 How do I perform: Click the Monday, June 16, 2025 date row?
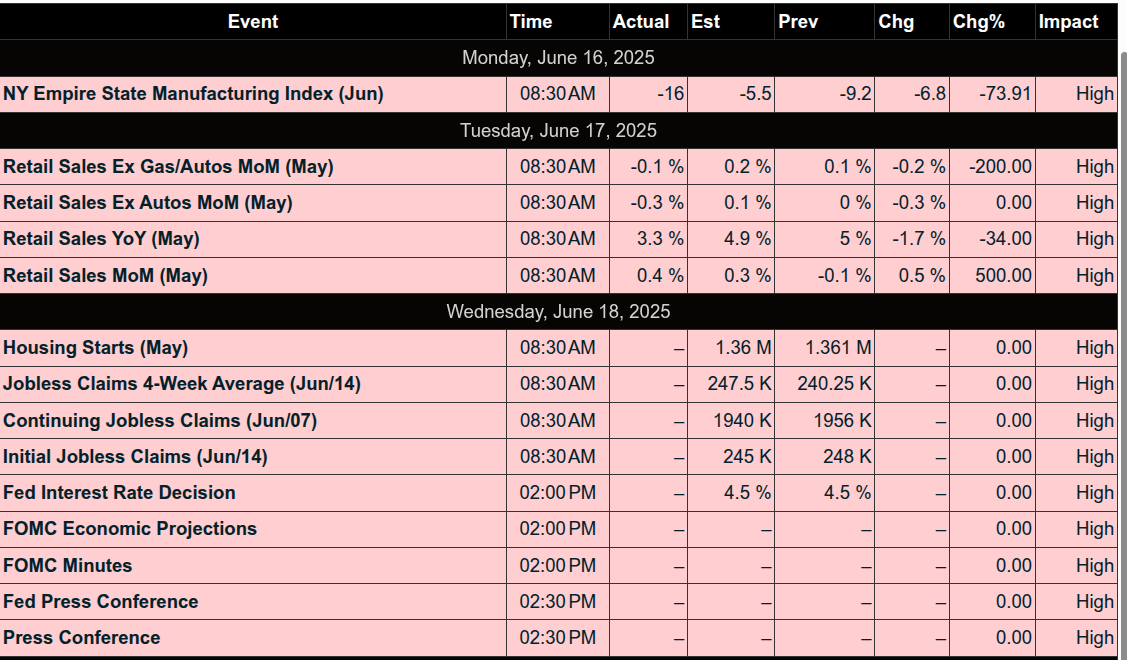coord(558,58)
